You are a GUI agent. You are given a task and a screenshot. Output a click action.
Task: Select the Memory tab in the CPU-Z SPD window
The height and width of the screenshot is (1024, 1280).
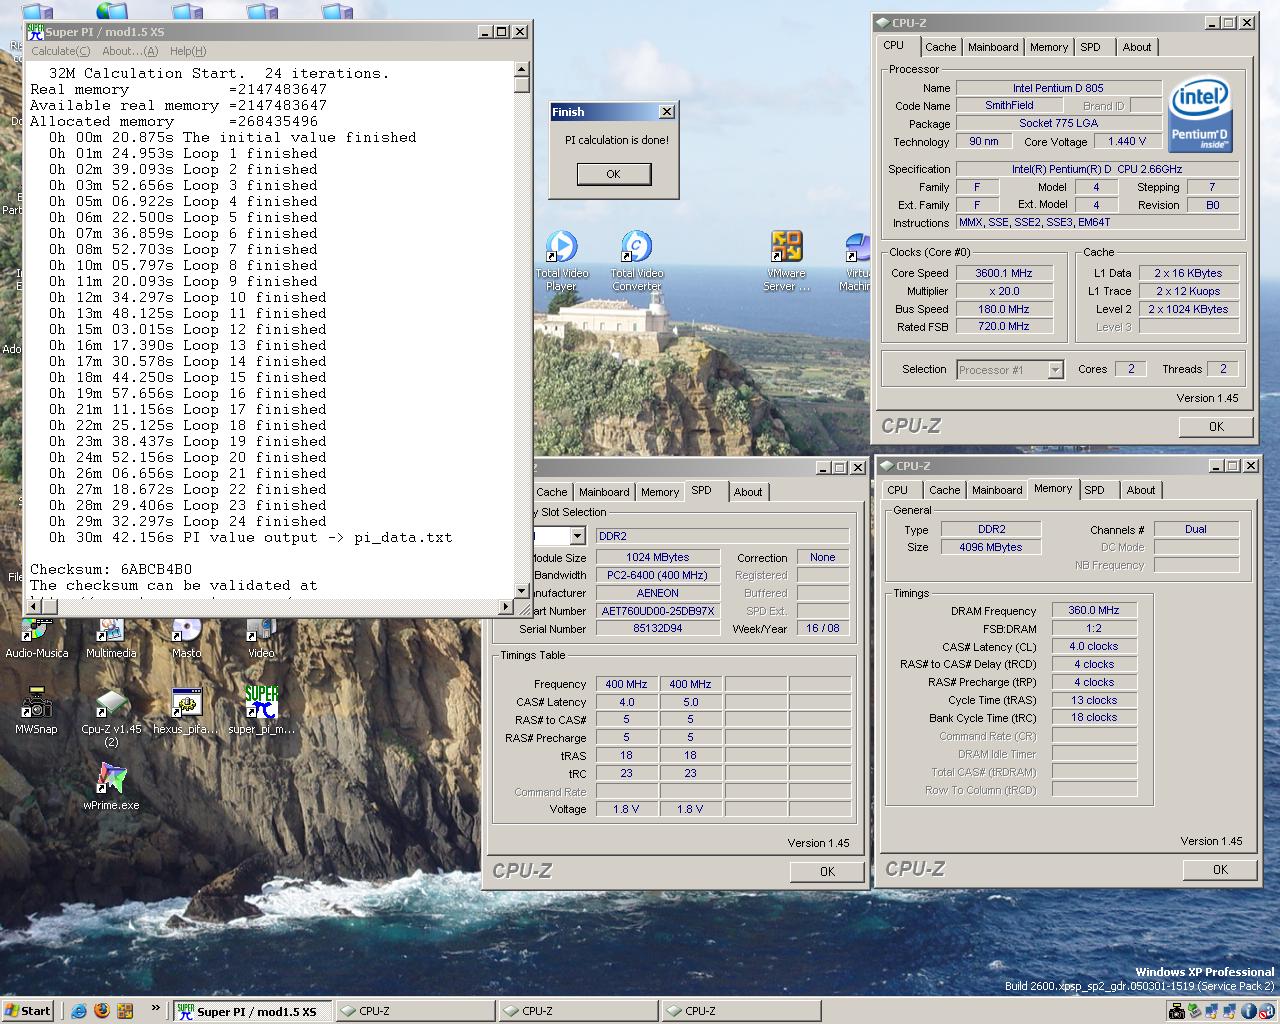click(660, 492)
